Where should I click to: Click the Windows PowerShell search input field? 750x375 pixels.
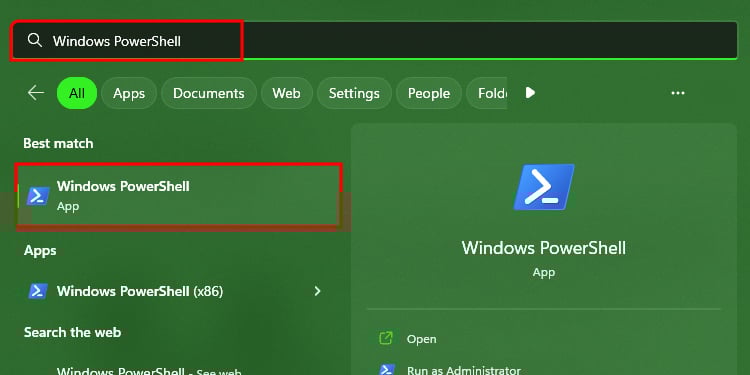(x=375, y=41)
